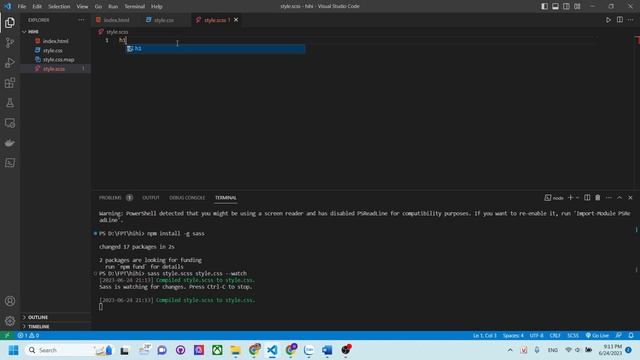The image size is (640, 360).
Task: Open the Extensions view
Action: (x=10, y=83)
